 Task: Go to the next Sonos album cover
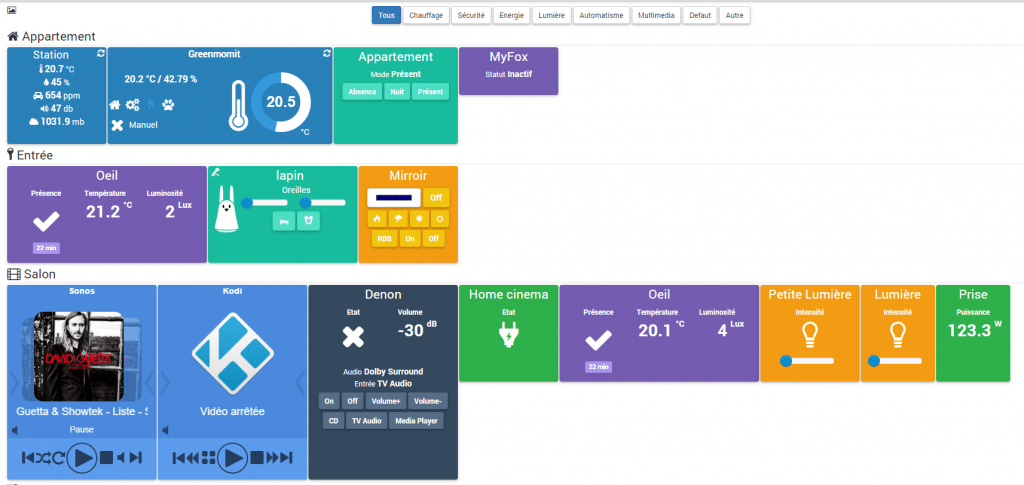[x=150, y=382]
